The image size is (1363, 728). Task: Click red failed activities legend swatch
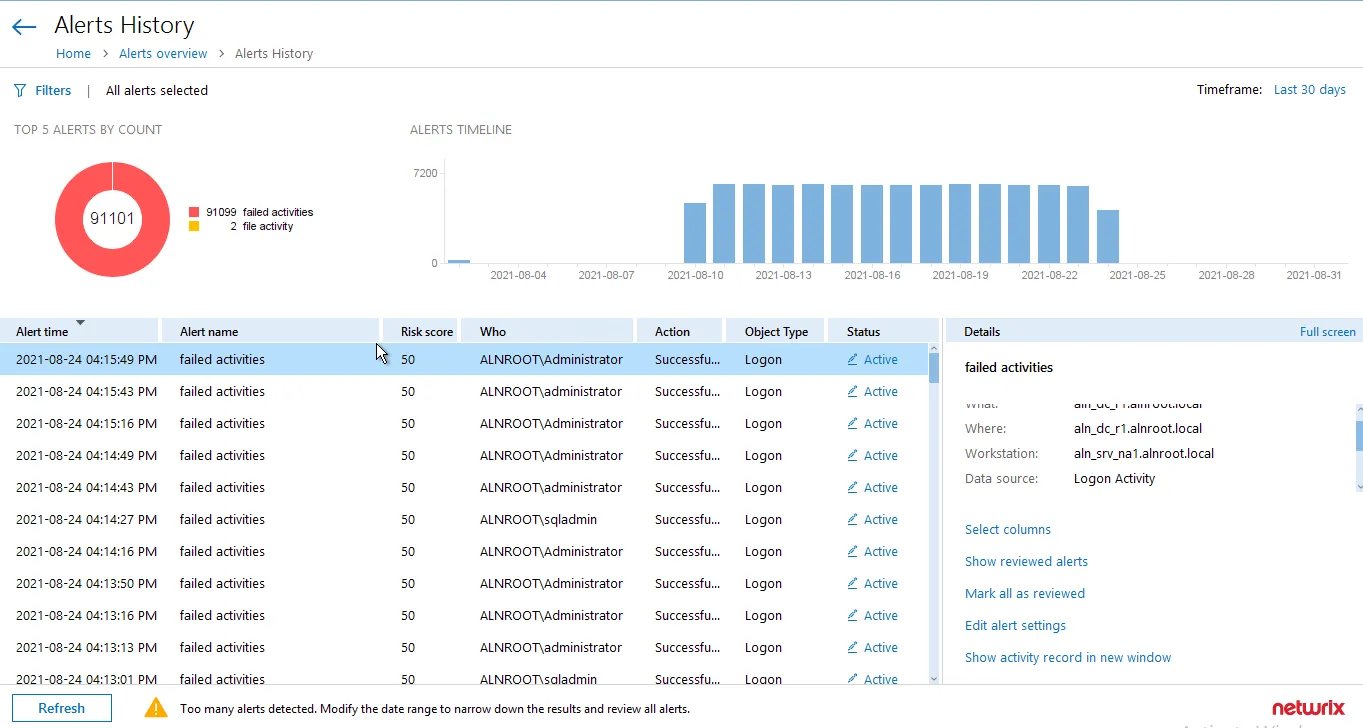coord(194,212)
